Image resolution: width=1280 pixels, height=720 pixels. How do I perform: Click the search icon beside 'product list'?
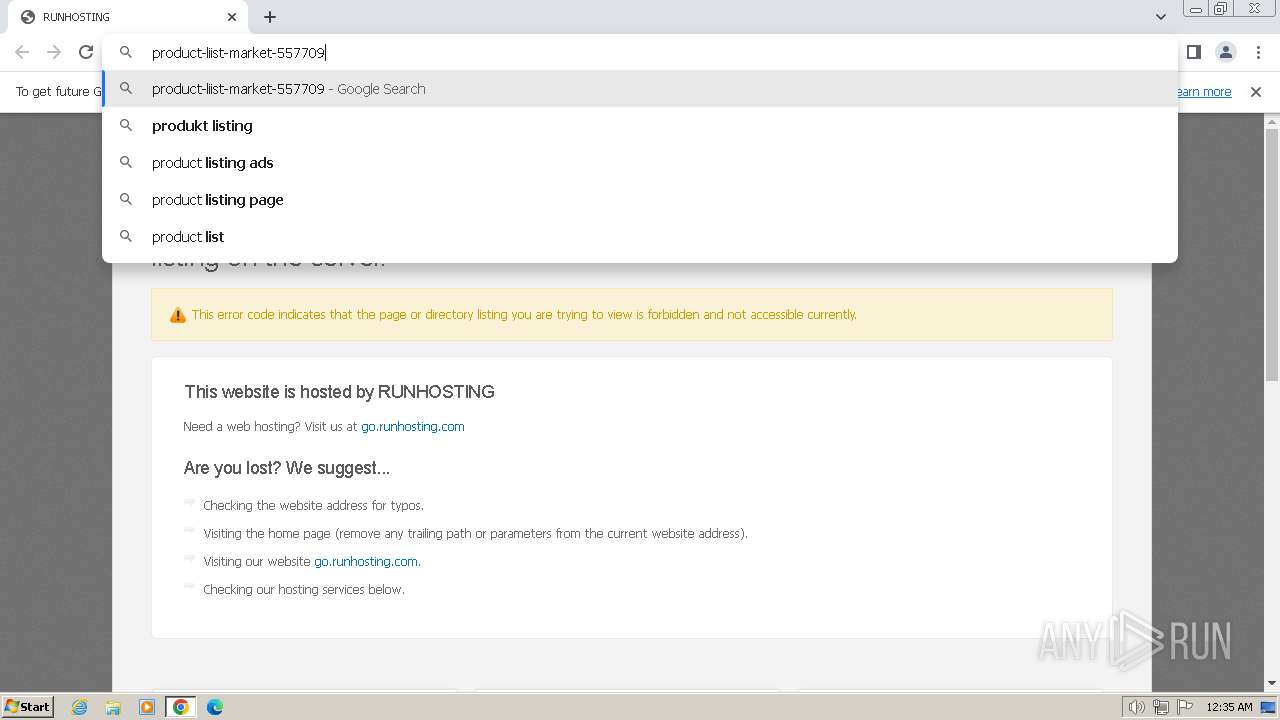point(126,237)
